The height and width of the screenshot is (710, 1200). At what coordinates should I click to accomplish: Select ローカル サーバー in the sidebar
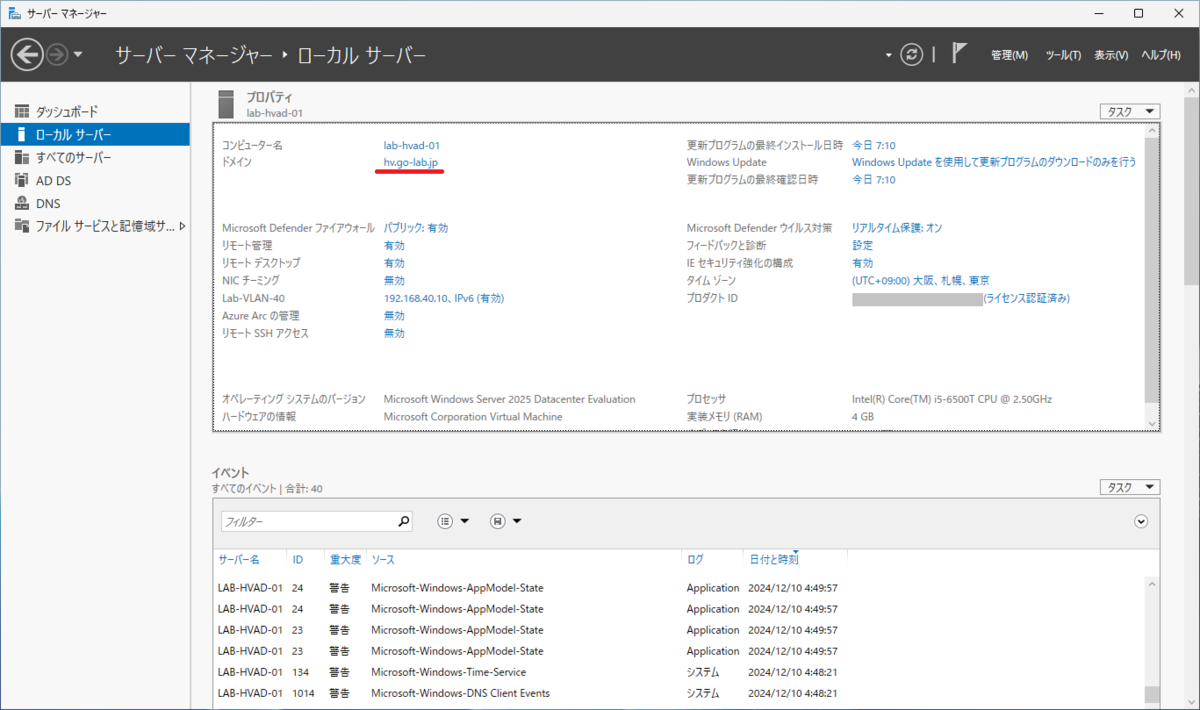95,134
